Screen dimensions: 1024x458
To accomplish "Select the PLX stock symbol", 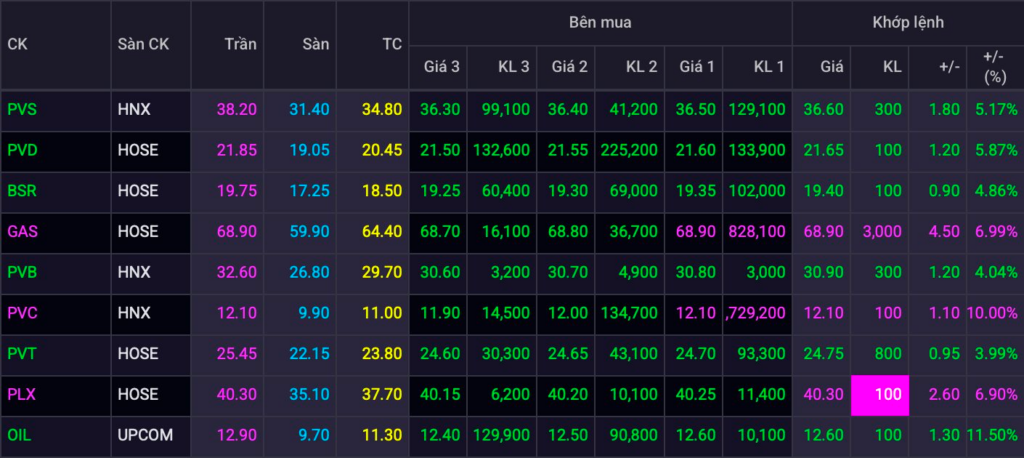I will pos(22,394).
